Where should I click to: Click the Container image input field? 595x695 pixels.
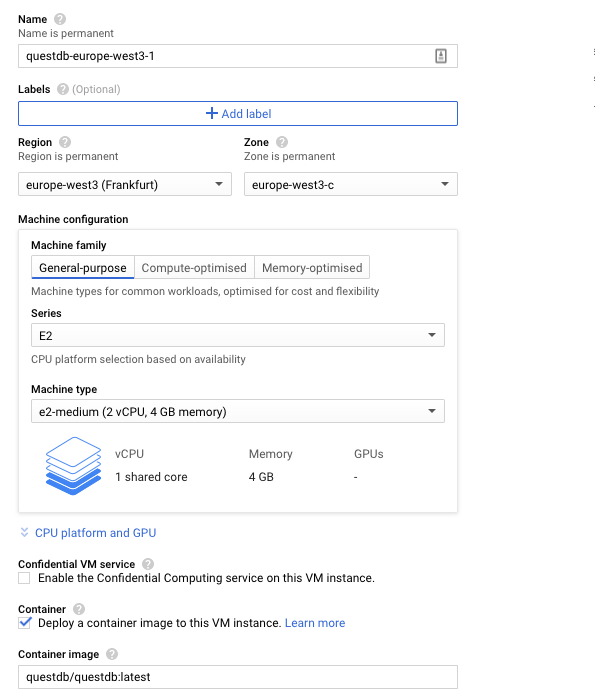tap(238, 677)
